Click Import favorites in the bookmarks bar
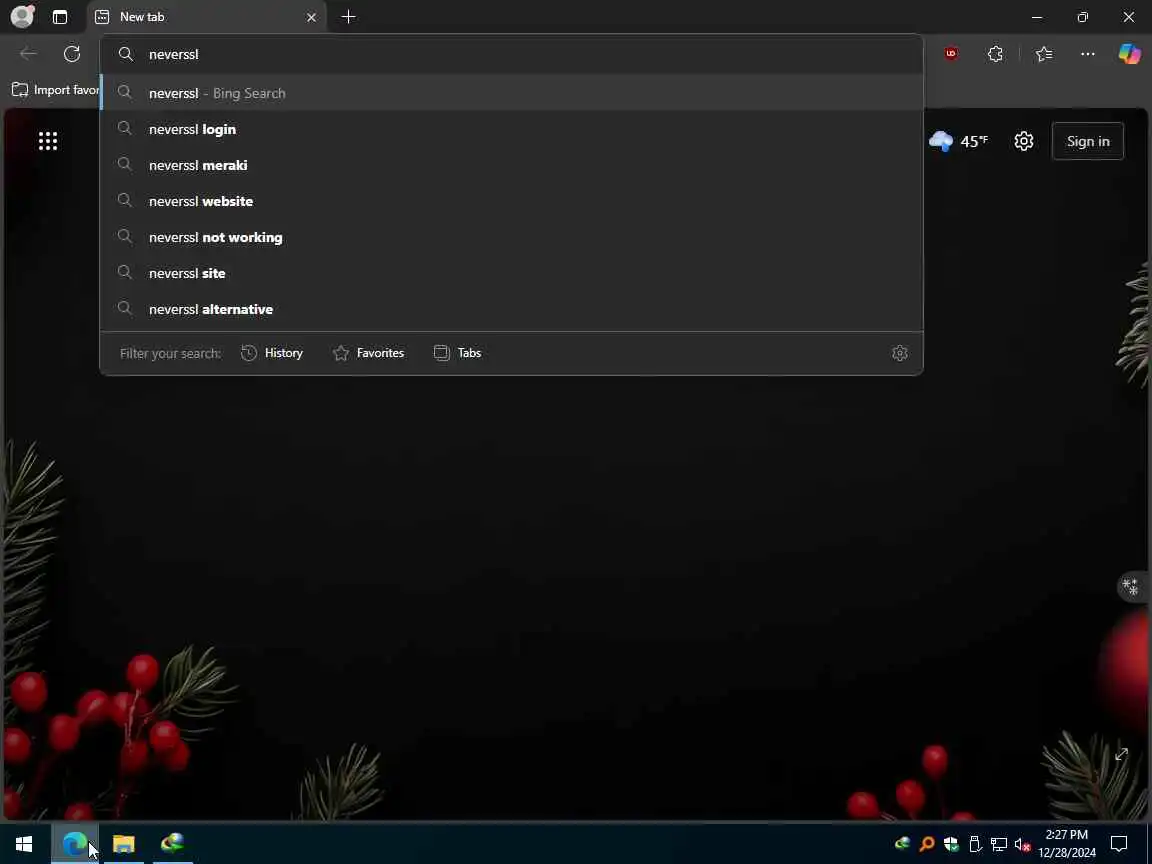This screenshot has height=864, width=1152. 55,90
